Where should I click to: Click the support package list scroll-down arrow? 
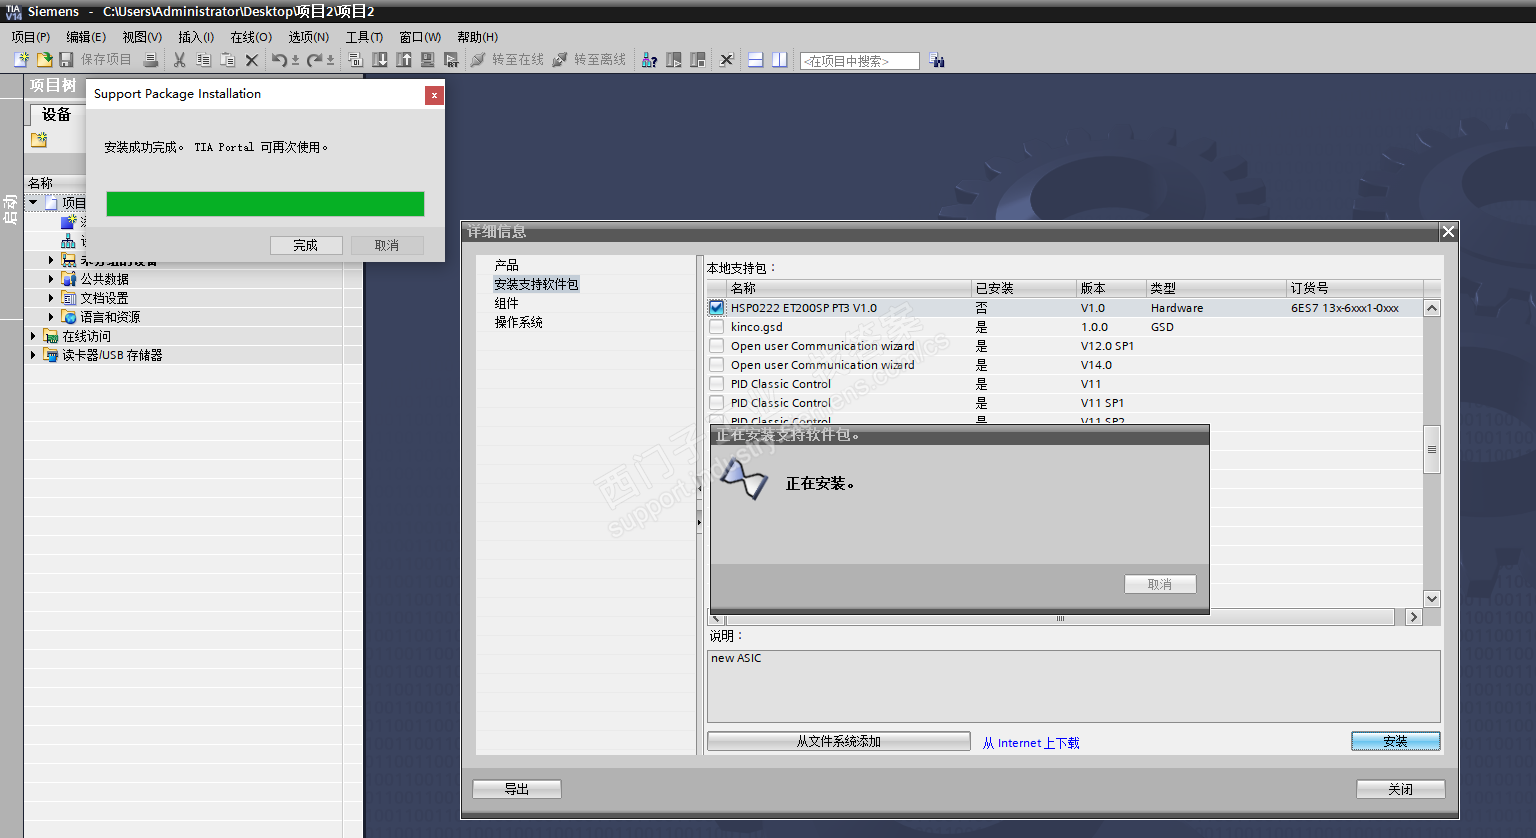pos(1432,599)
